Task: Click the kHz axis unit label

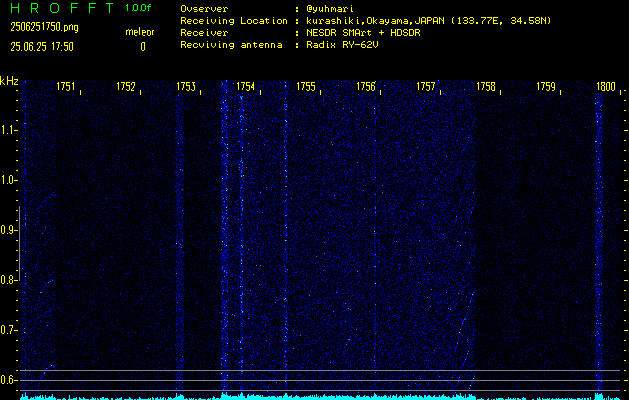Action: click(x=9, y=81)
